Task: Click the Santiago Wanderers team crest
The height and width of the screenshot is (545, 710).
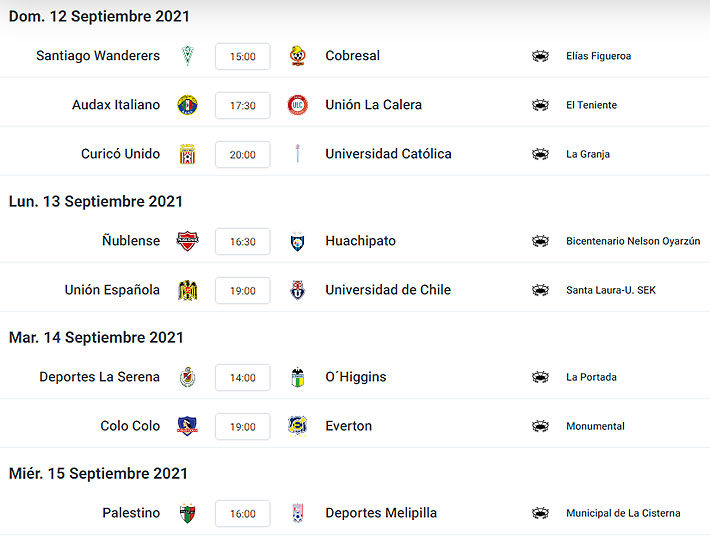Action: click(x=187, y=56)
